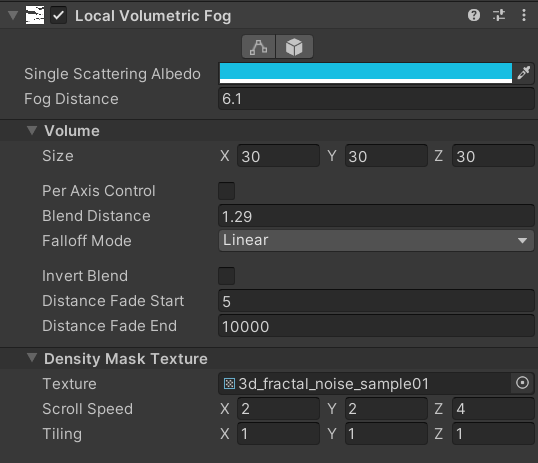Click the Local Volumetric Fog component icon
Screen dimensions: 538x463
(35, 15)
